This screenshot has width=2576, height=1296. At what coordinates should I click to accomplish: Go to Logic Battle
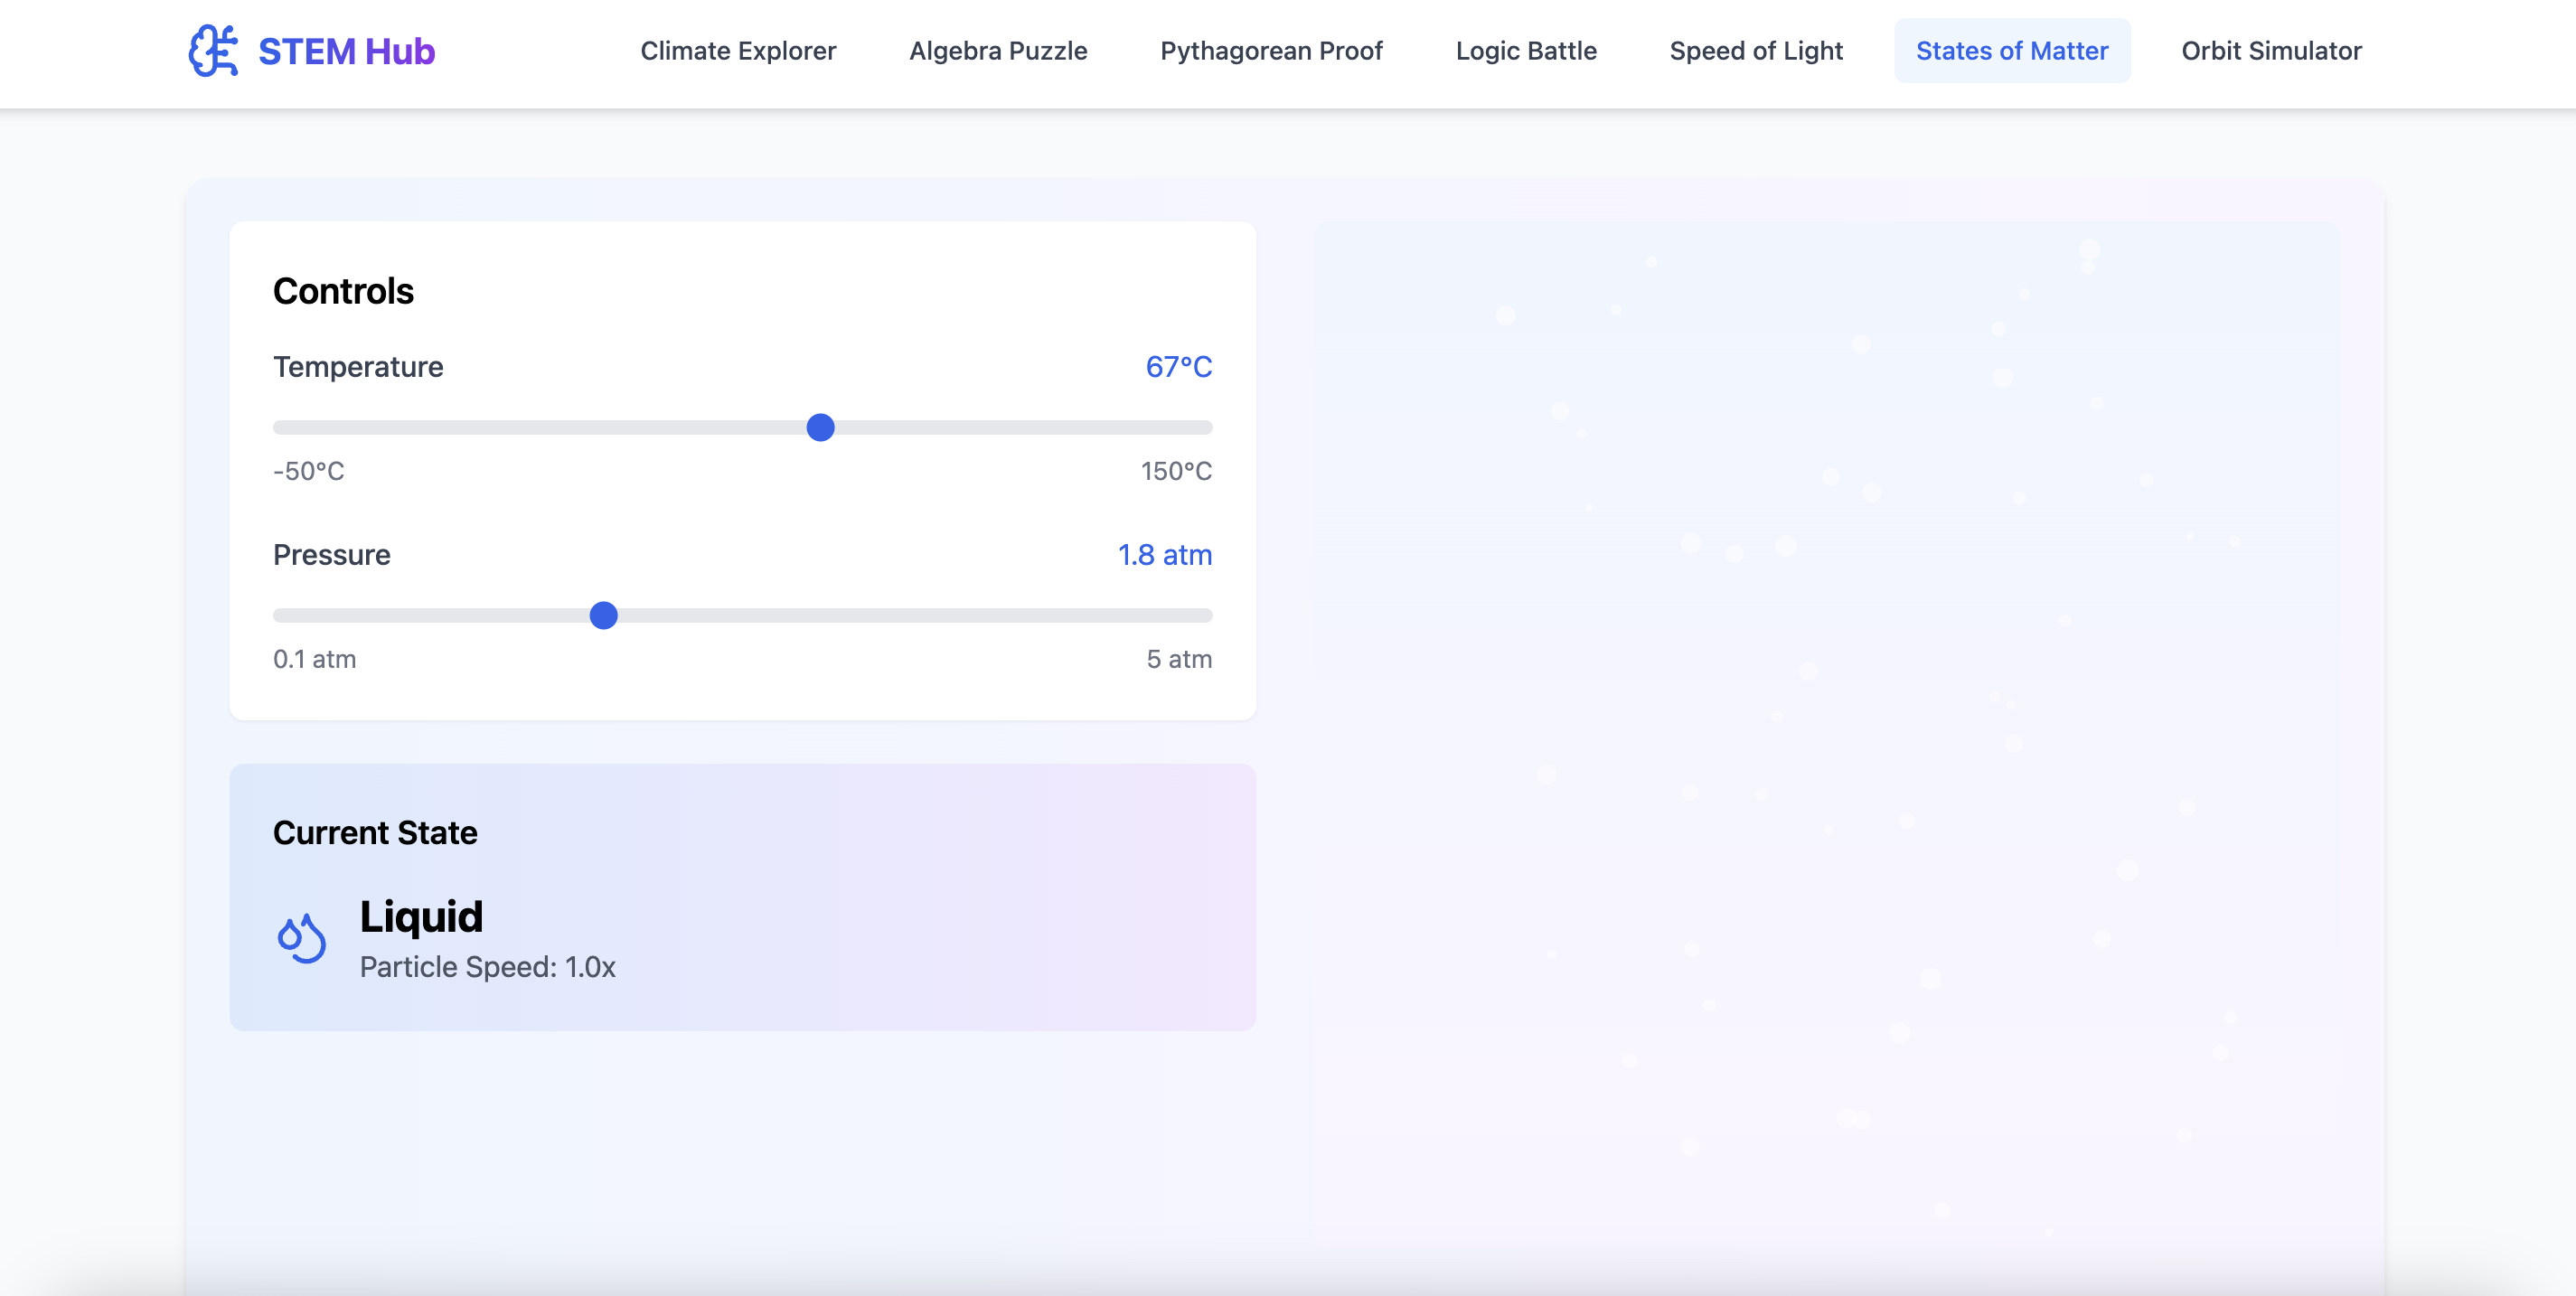[x=1525, y=51]
